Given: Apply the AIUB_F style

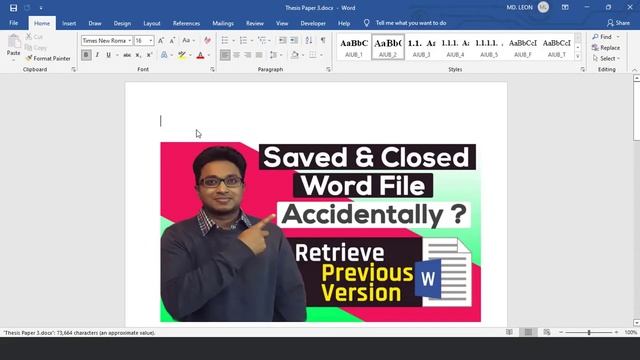Looking at the screenshot, I should click(x=523, y=47).
